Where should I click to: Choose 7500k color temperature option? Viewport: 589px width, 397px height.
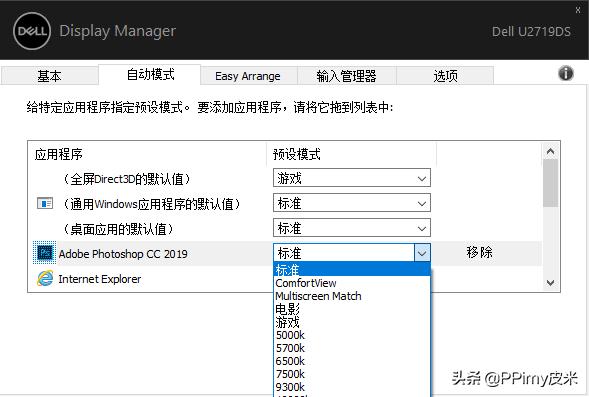pos(352,374)
